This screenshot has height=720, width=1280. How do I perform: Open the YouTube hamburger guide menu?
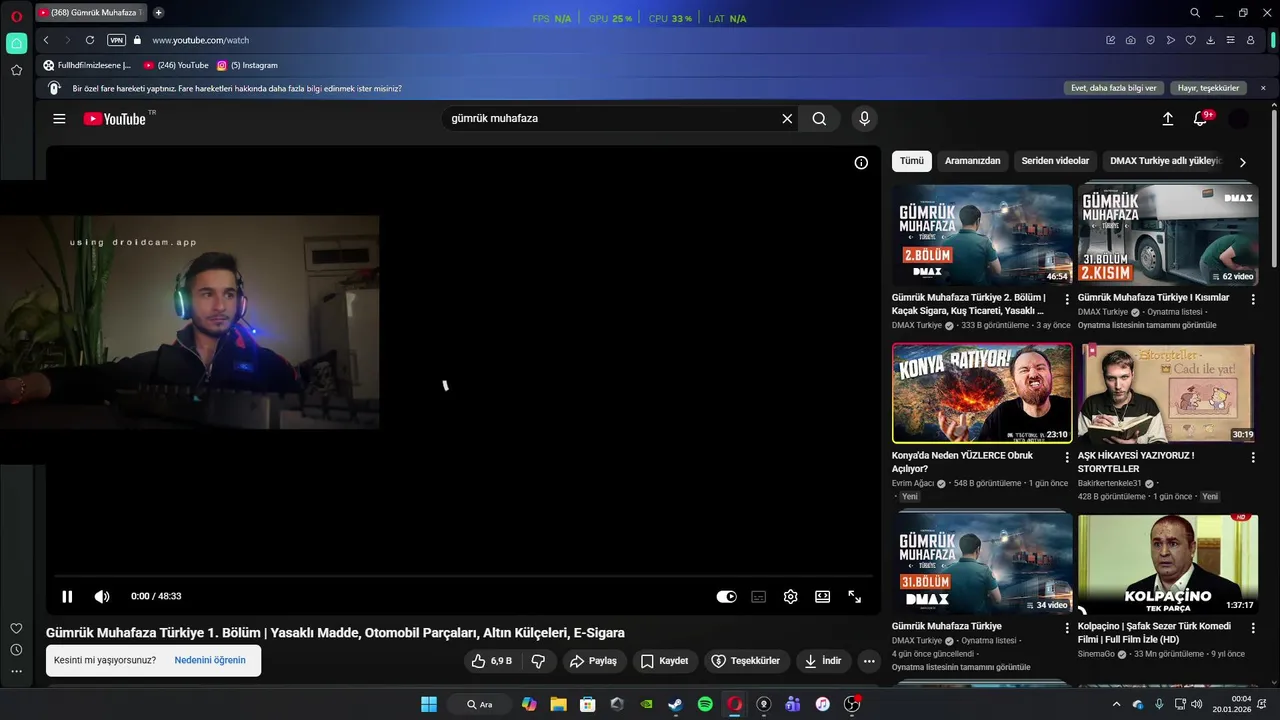click(59, 119)
